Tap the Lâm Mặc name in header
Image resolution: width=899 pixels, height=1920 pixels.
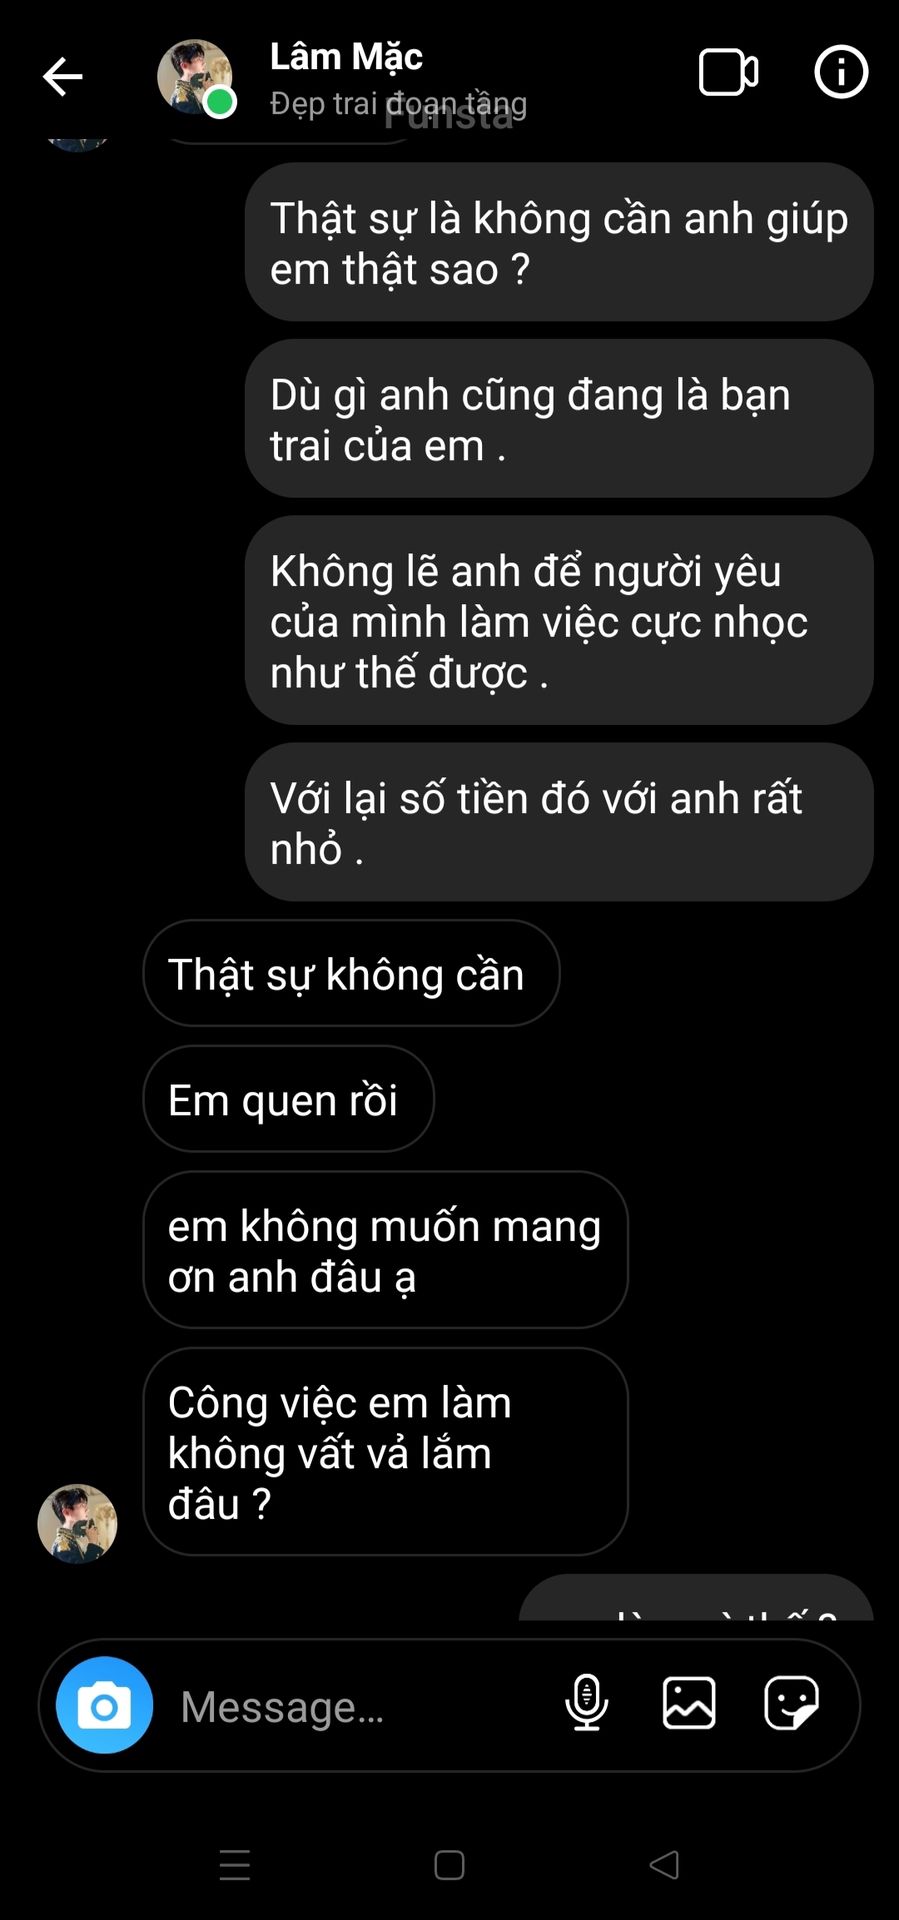click(346, 57)
